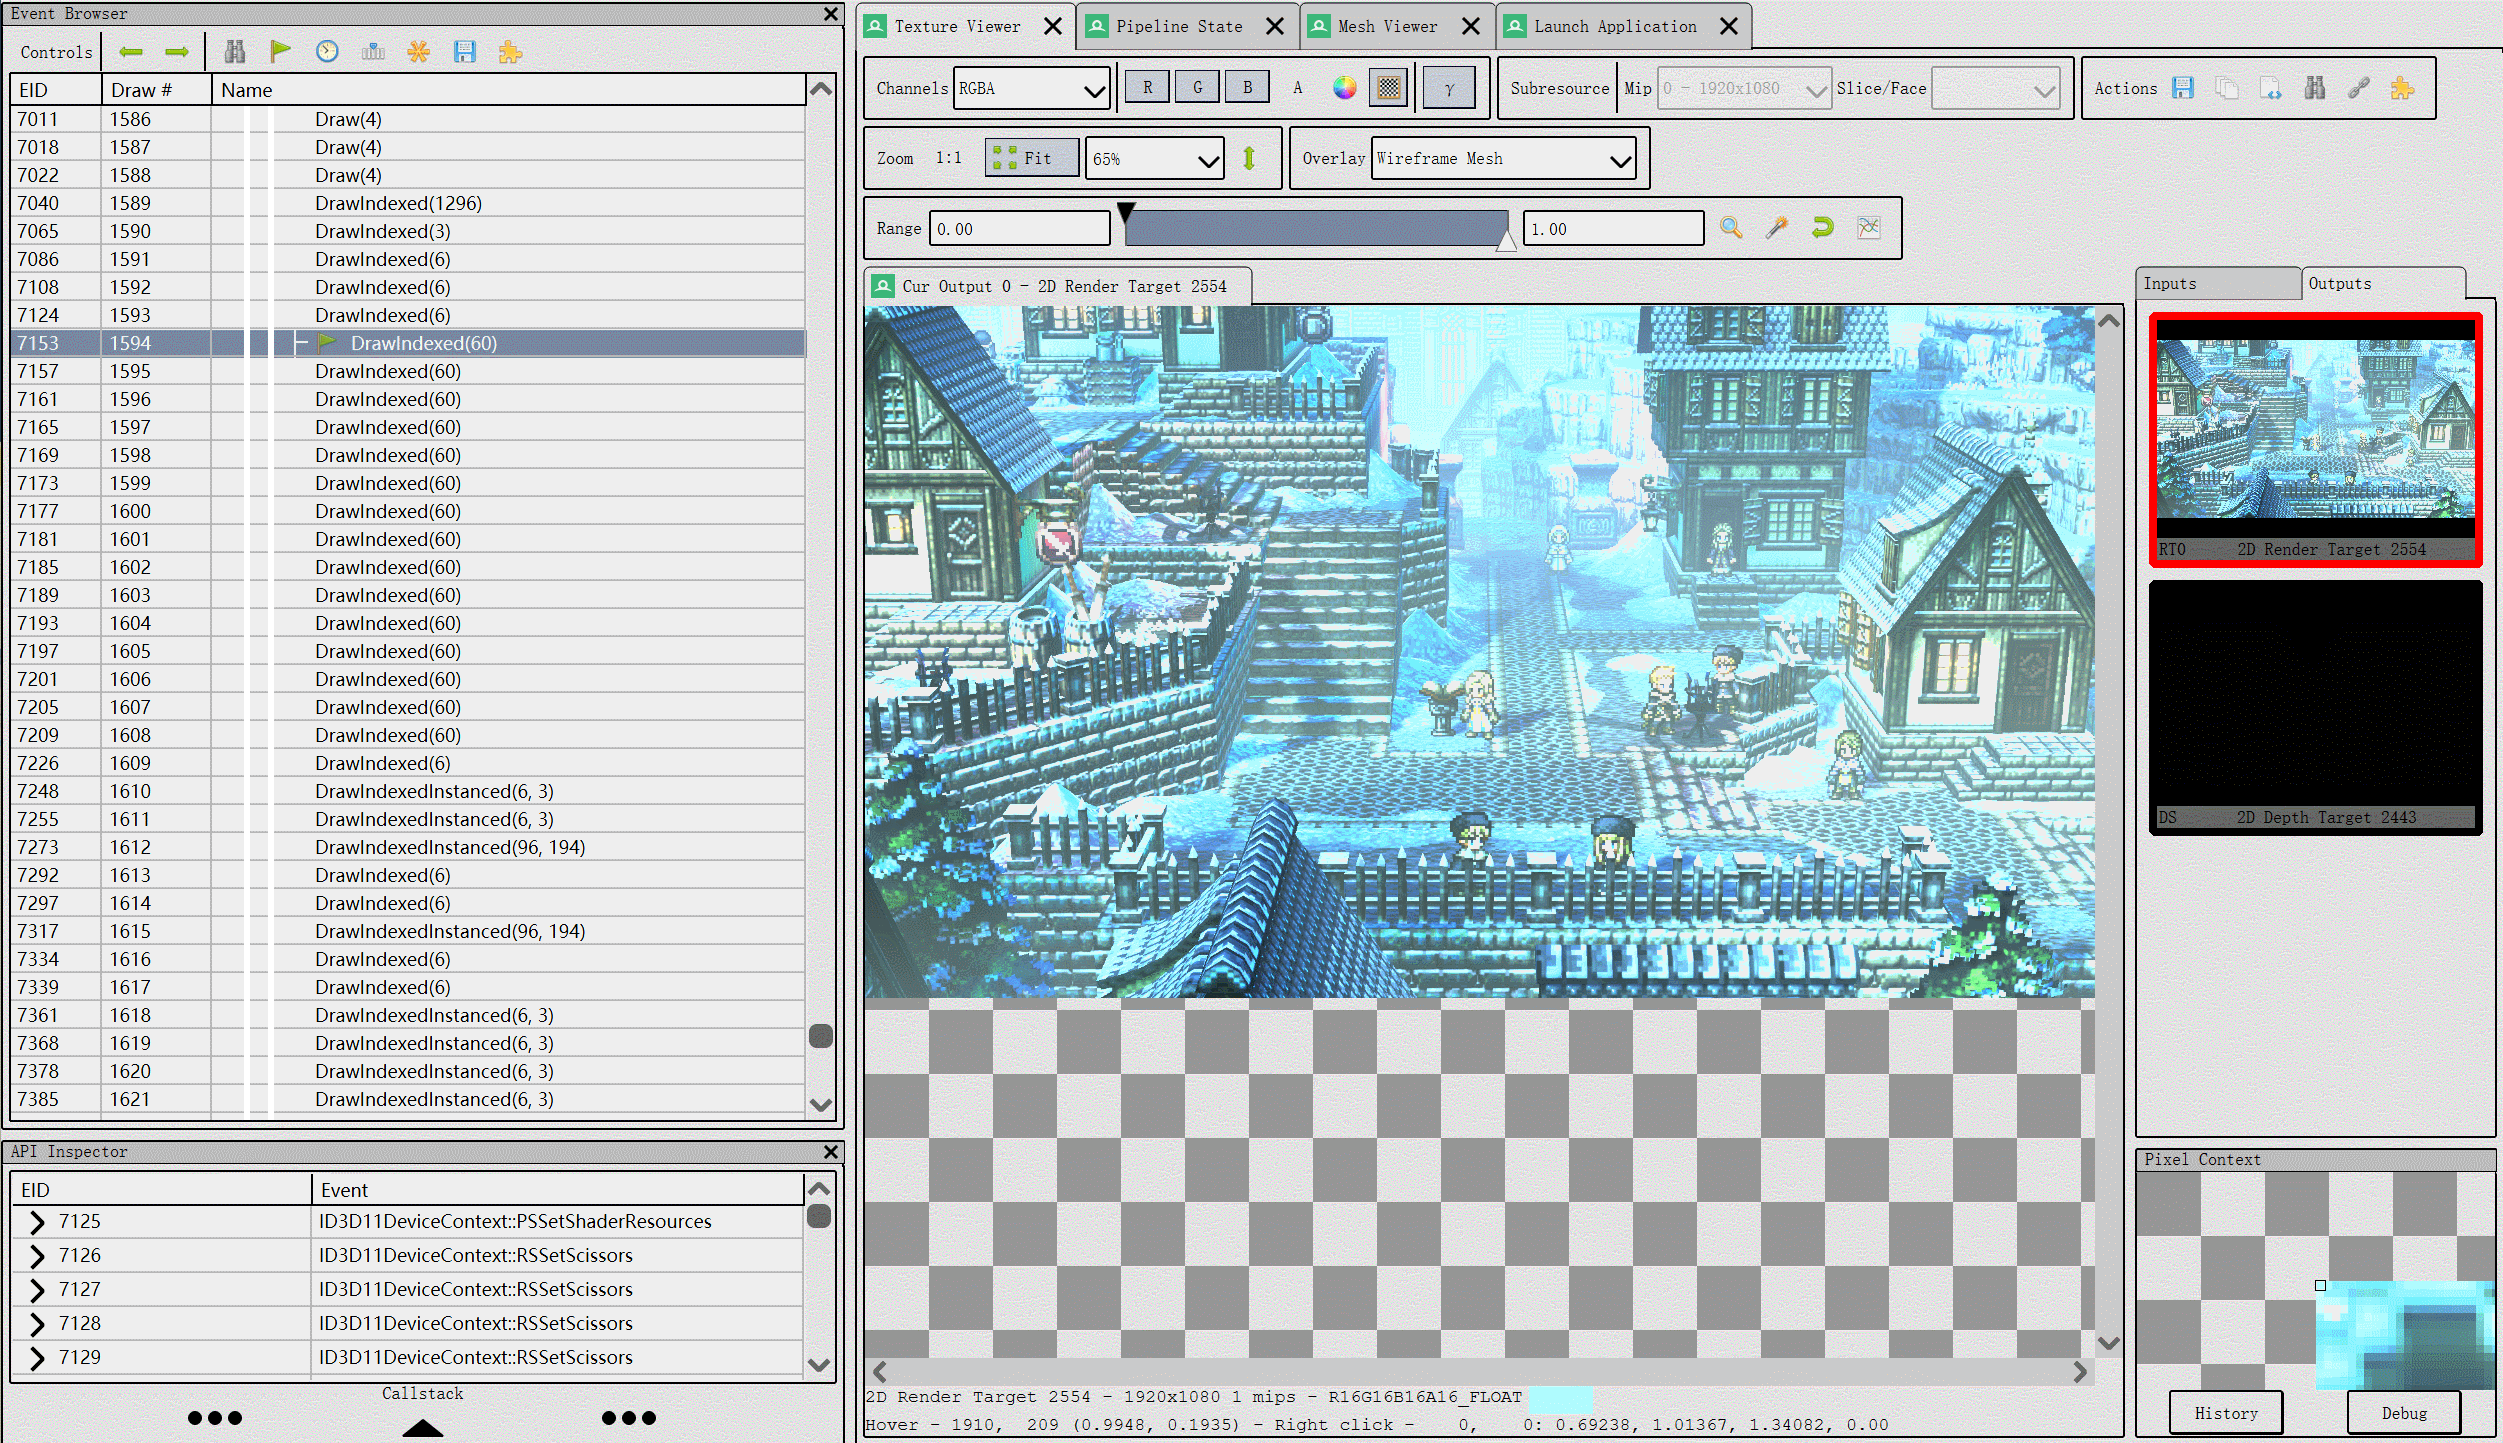Close the Event Browser panel
The height and width of the screenshot is (1443, 2503).
coord(830,14)
